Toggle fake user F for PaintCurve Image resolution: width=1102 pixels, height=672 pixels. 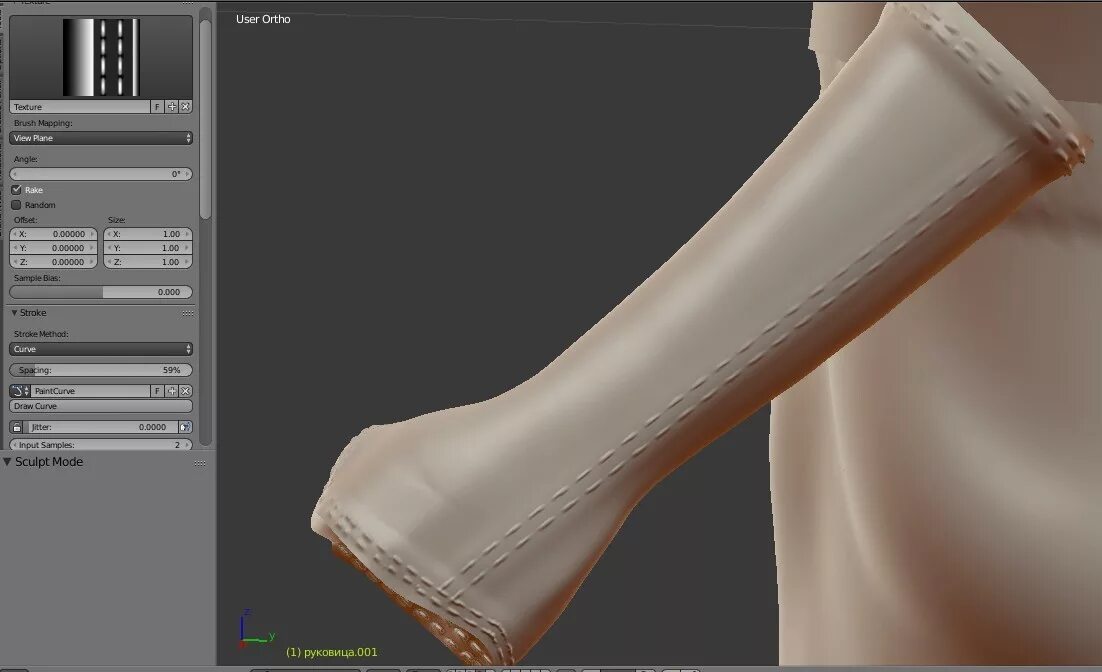157,391
